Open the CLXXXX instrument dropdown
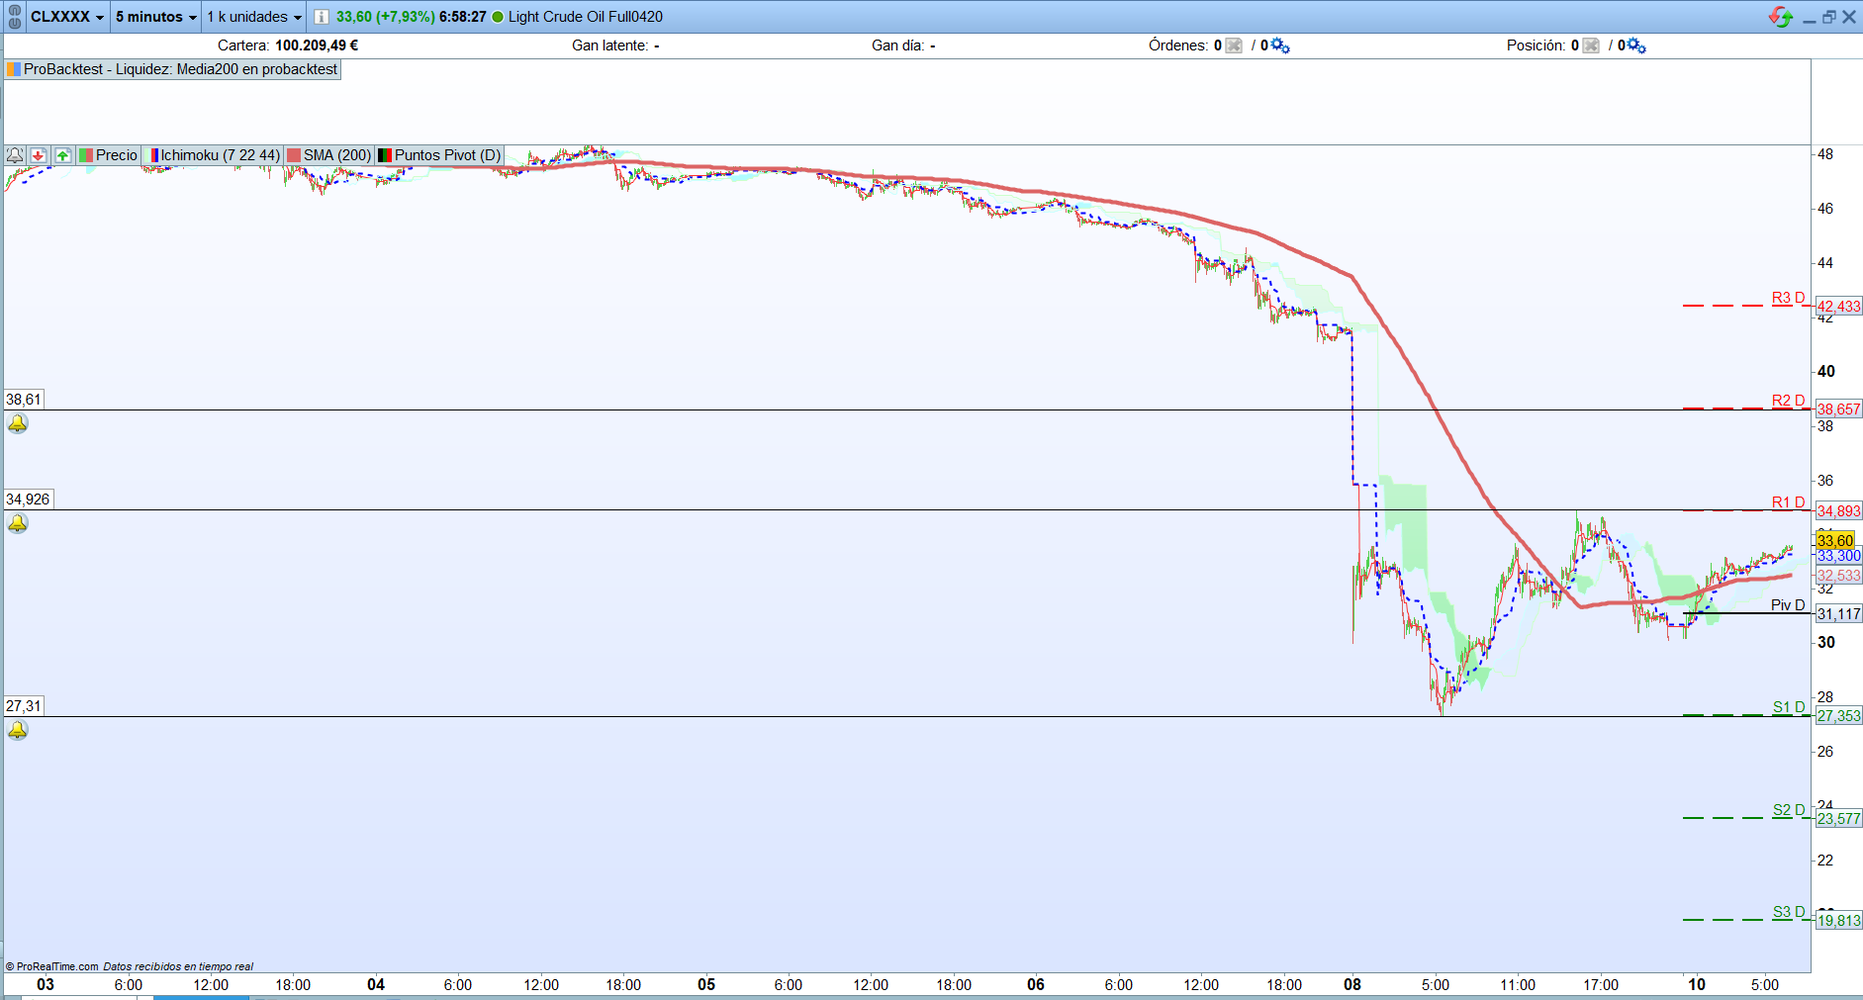This screenshot has width=1863, height=1000. point(62,16)
